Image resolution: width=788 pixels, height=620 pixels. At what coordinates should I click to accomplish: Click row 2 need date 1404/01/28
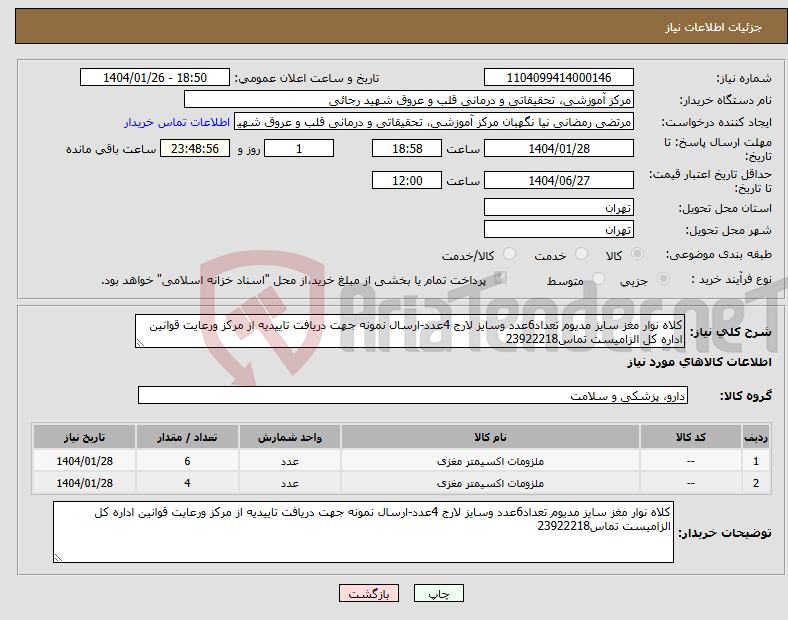[x=84, y=483]
